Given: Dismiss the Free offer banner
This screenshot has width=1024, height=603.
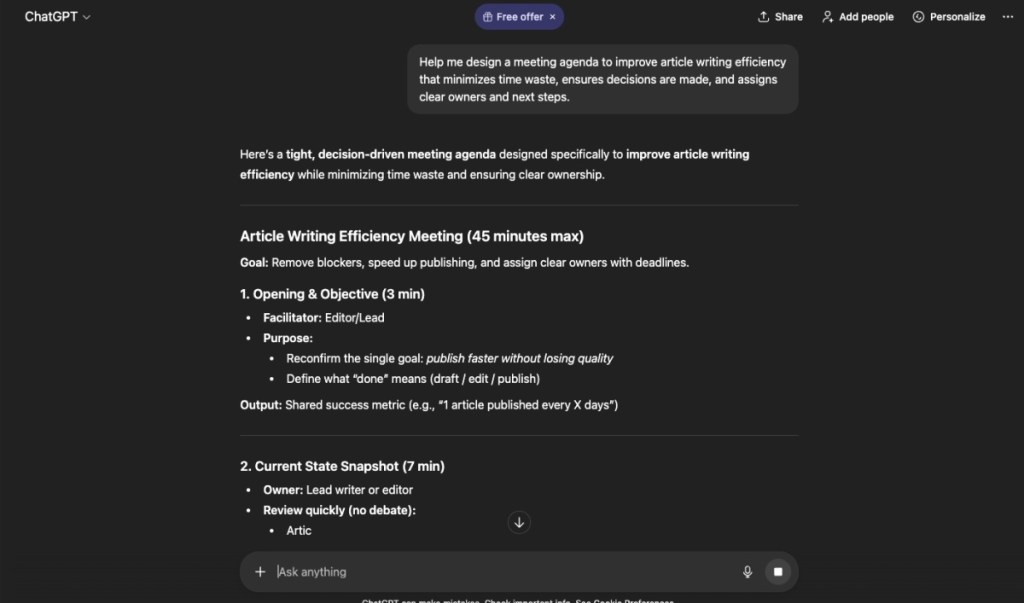Looking at the screenshot, I should click(x=554, y=16).
